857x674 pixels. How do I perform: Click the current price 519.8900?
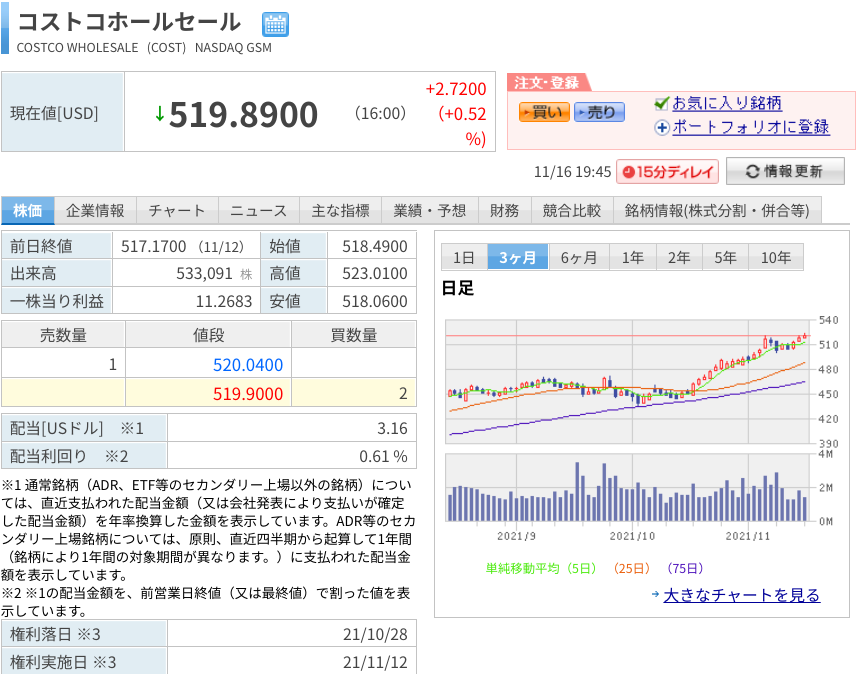click(x=243, y=115)
